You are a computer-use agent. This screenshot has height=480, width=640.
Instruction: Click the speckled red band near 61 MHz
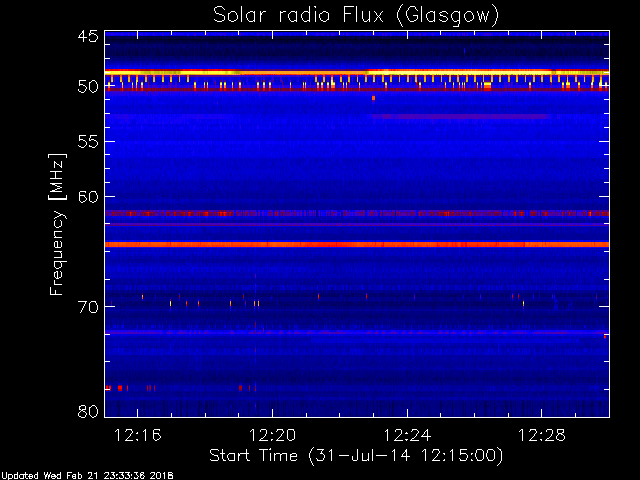[357, 213]
